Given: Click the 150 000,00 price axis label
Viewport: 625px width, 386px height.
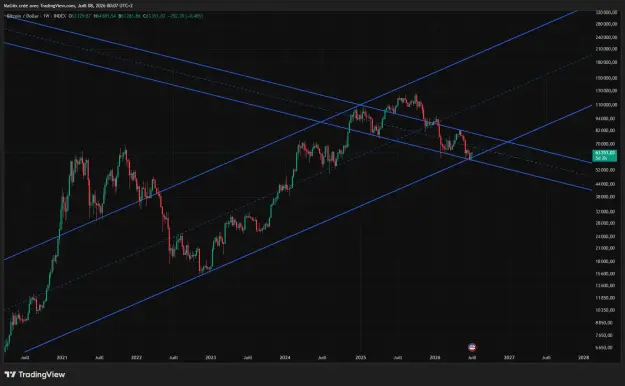Looking at the screenshot, I should coord(606,78).
